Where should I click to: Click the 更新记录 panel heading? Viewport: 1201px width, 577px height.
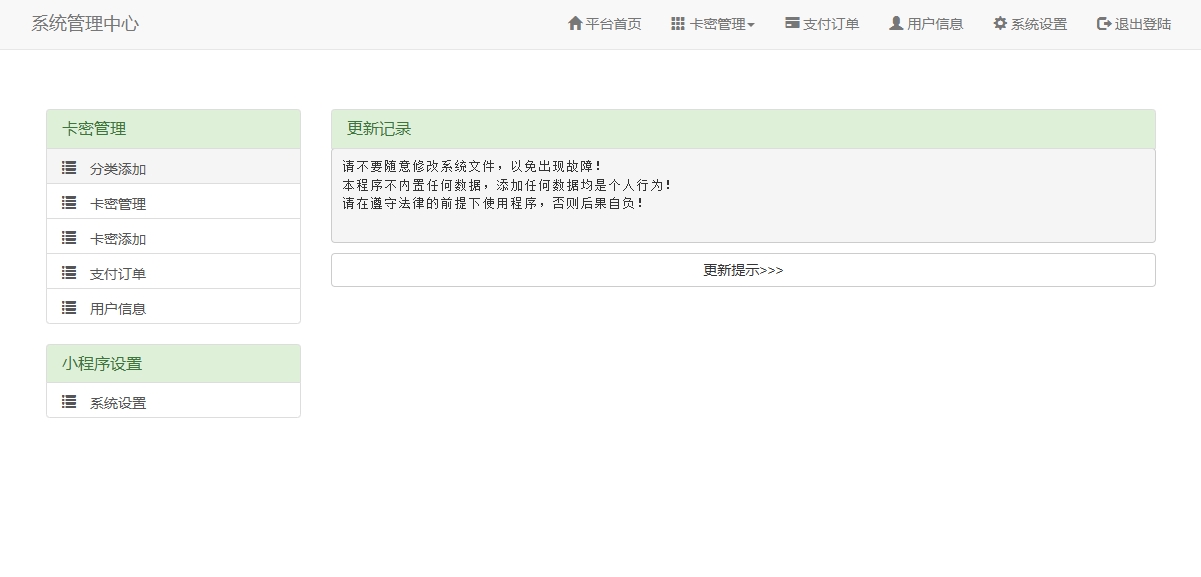click(743, 129)
